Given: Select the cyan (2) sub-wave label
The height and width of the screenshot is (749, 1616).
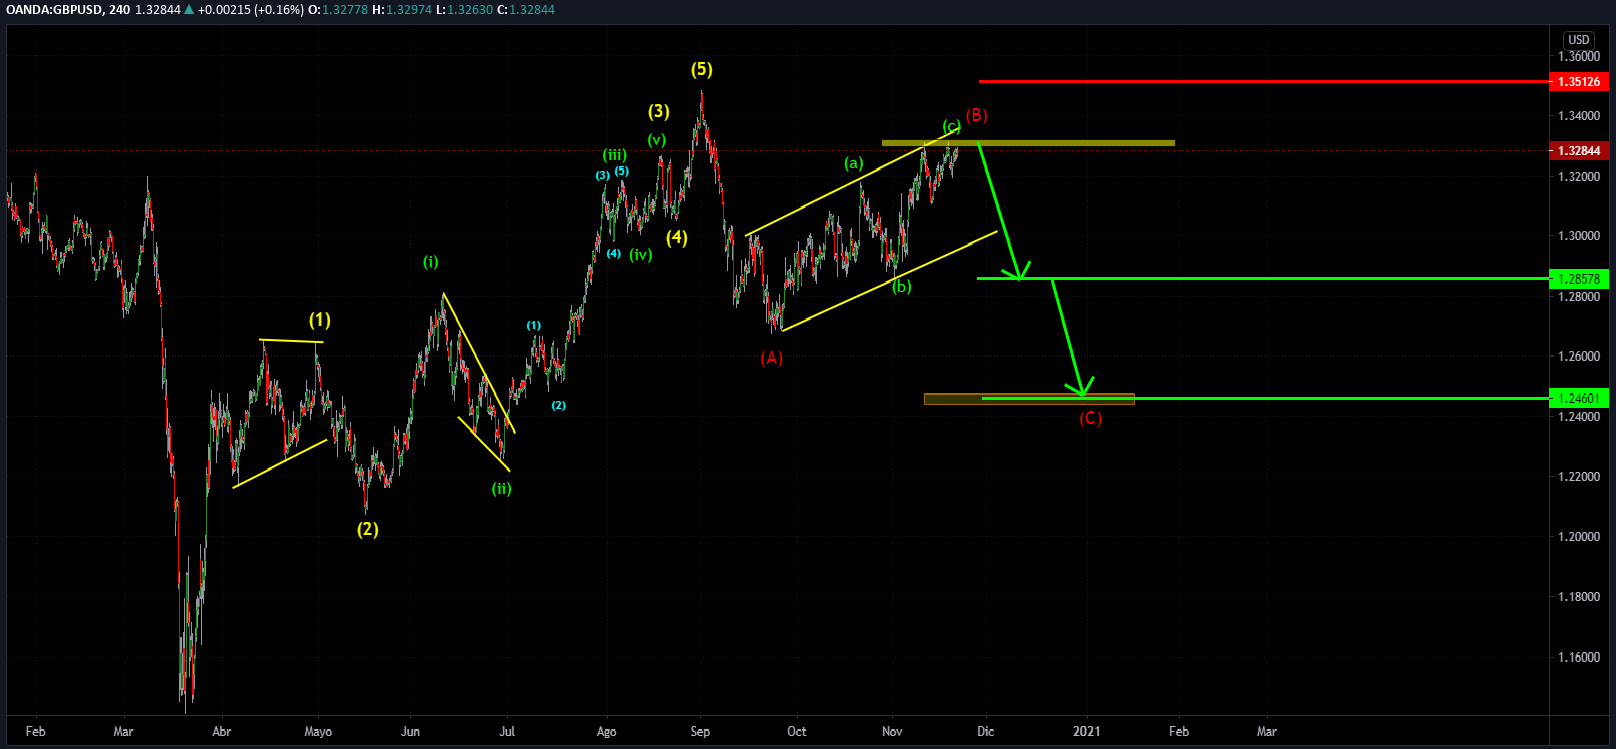Looking at the screenshot, I should tap(559, 406).
